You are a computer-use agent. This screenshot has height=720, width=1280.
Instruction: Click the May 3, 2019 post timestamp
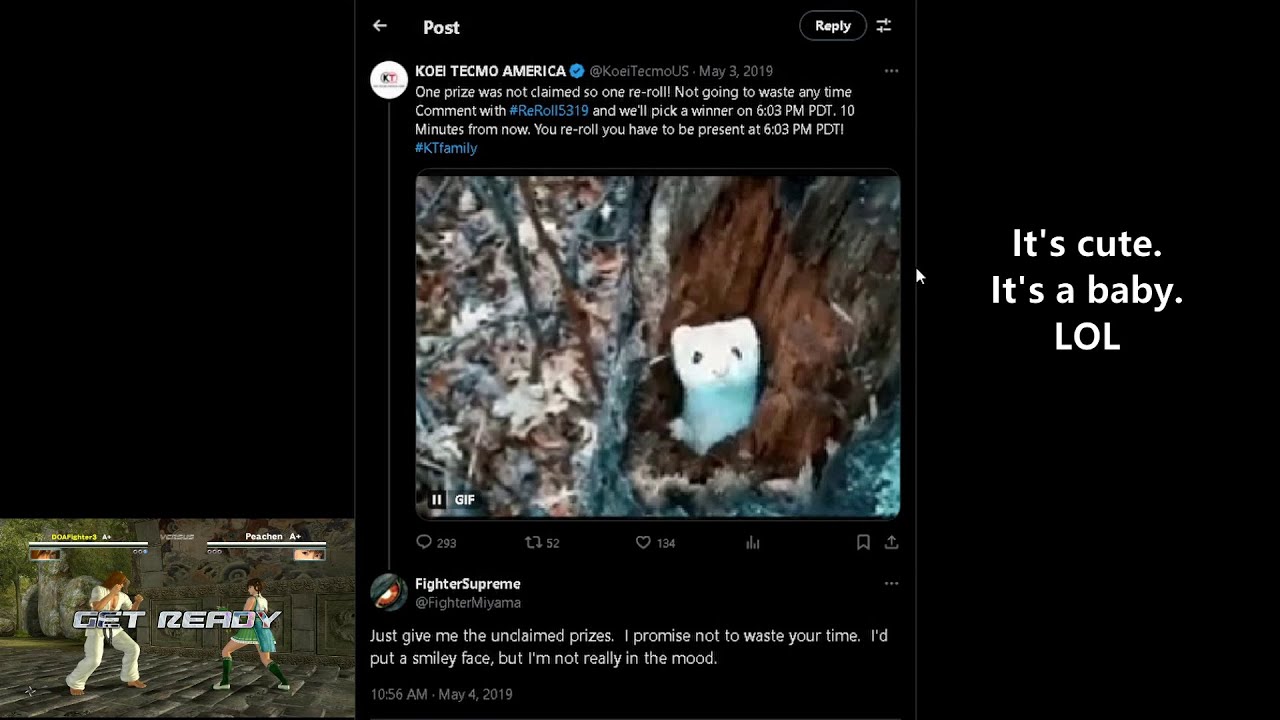736,71
